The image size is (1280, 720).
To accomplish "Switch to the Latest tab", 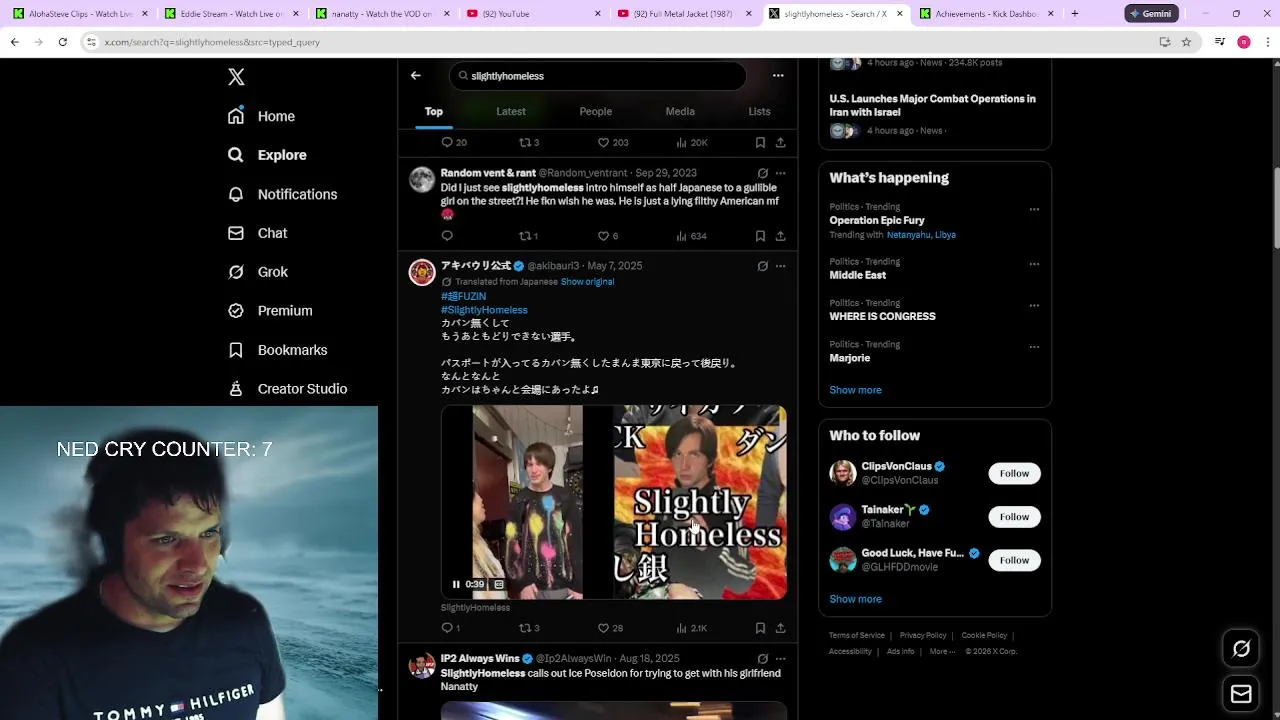I will click(x=511, y=111).
